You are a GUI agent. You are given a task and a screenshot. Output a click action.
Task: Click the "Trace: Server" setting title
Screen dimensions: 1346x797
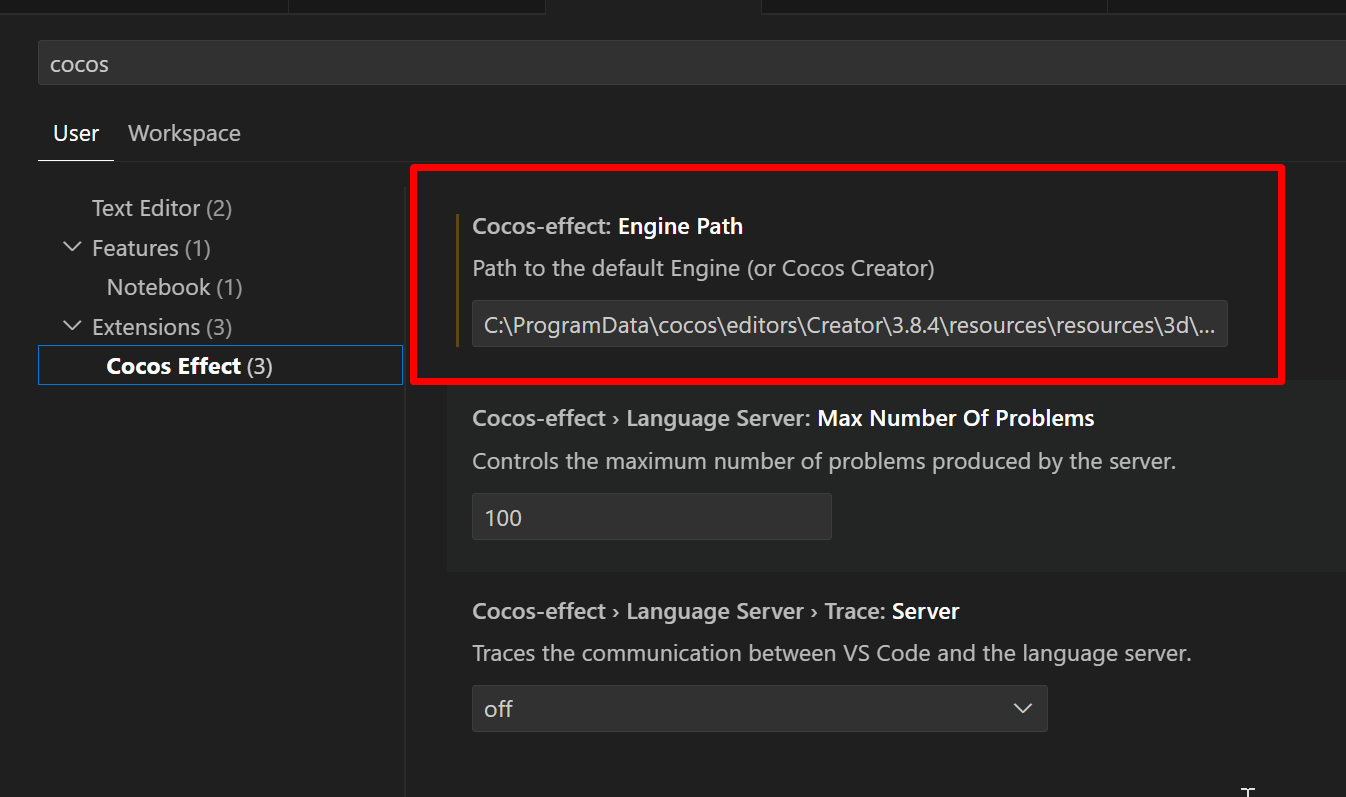tap(716, 611)
